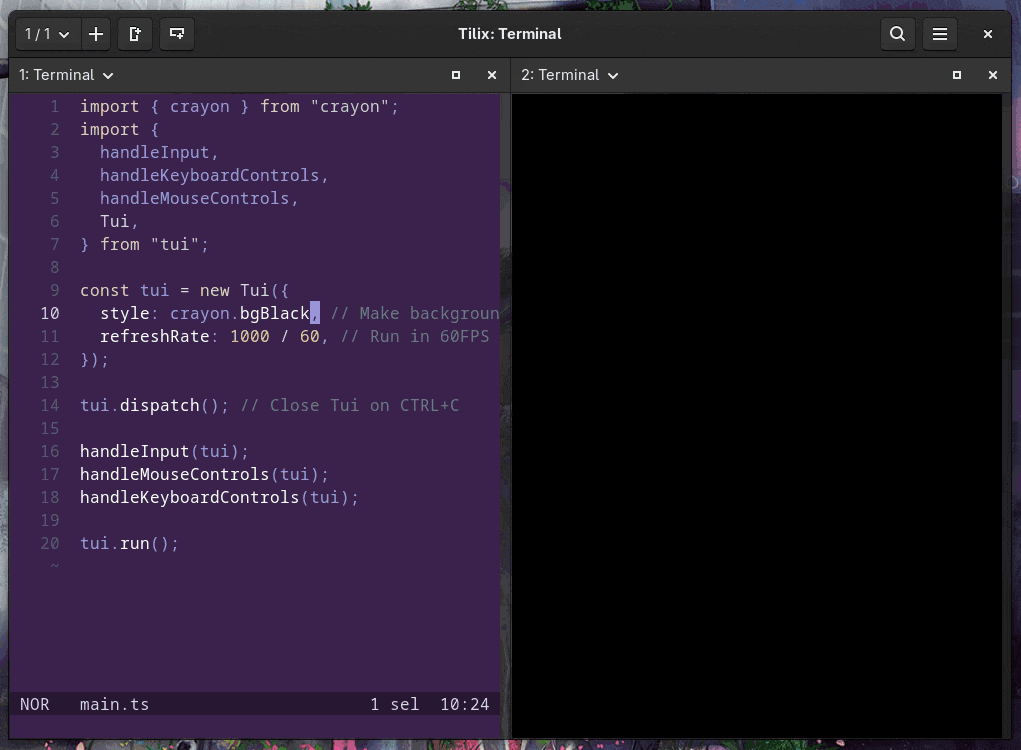Open the hamburger main menu
Image resolution: width=1021 pixels, height=750 pixels.
[x=940, y=34]
